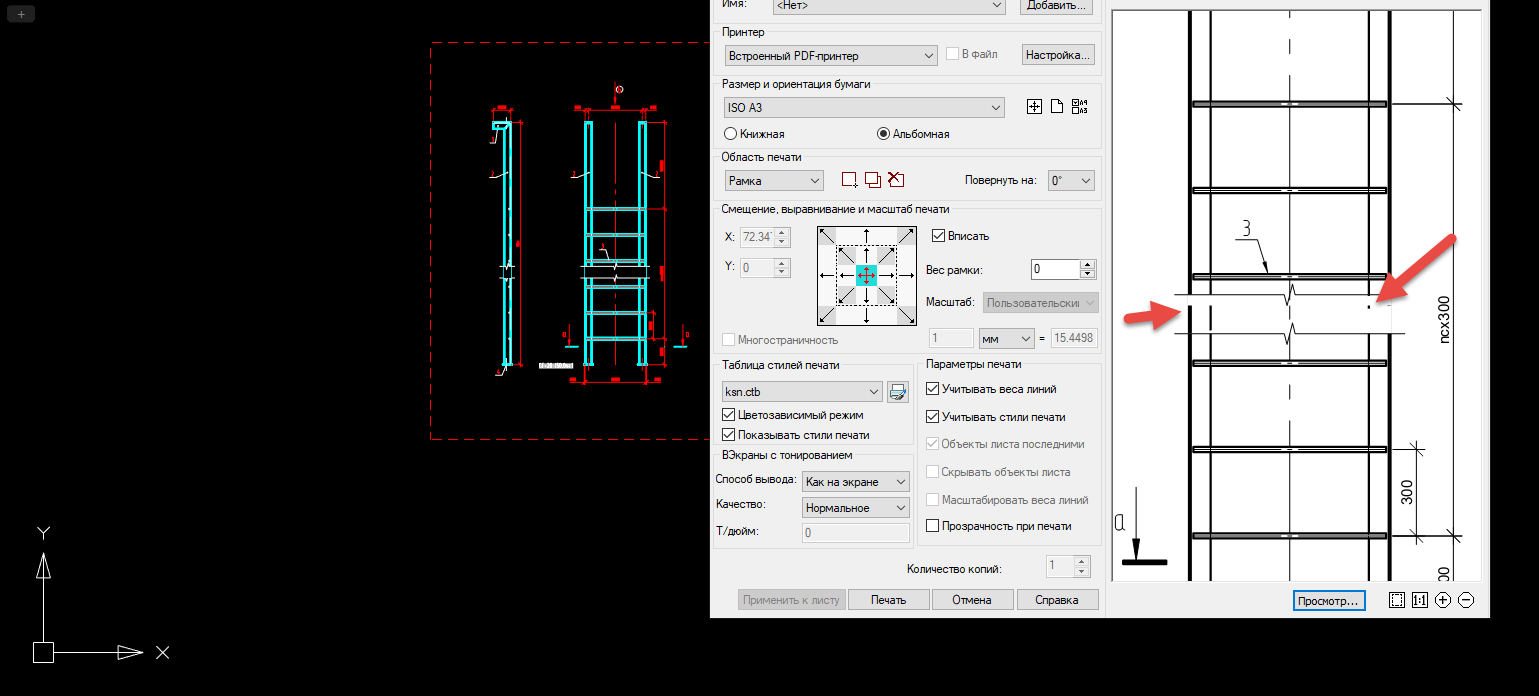The image size is (1539, 696).
Task: Toggle 'Скрывать объекты листа' checkbox
Action: pos(933,472)
